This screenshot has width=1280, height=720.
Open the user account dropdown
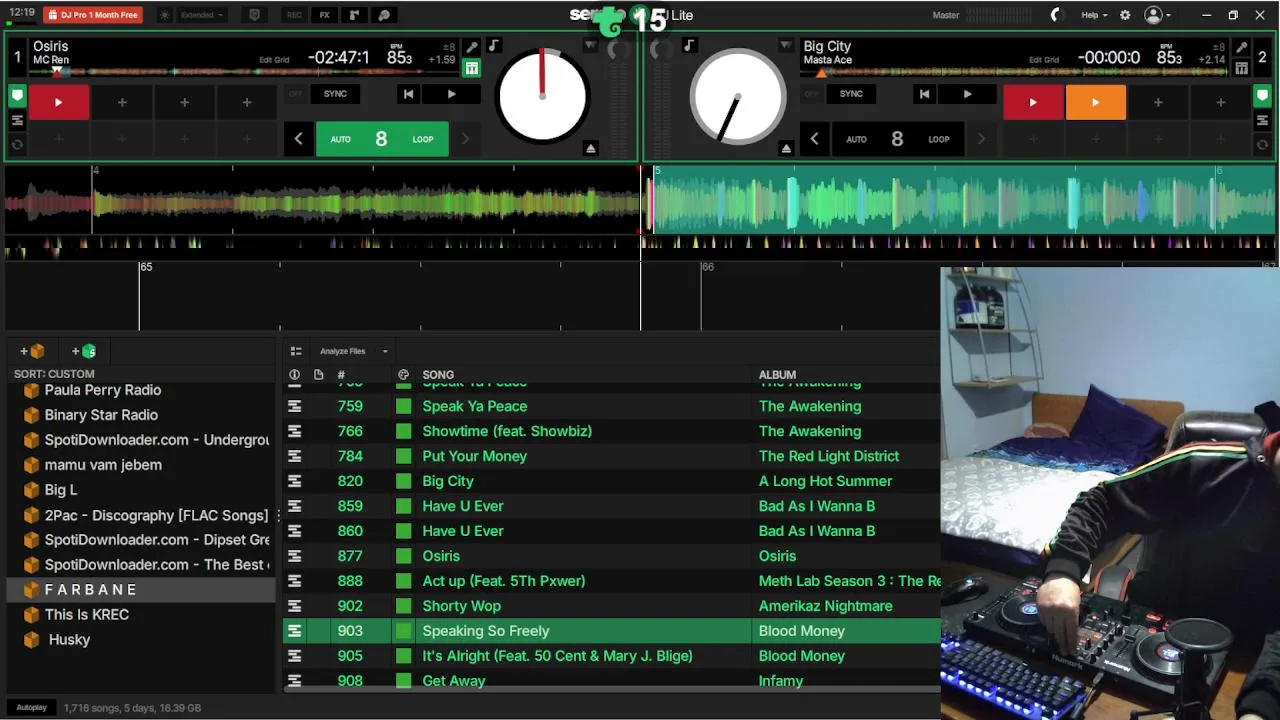click(x=1158, y=15)
